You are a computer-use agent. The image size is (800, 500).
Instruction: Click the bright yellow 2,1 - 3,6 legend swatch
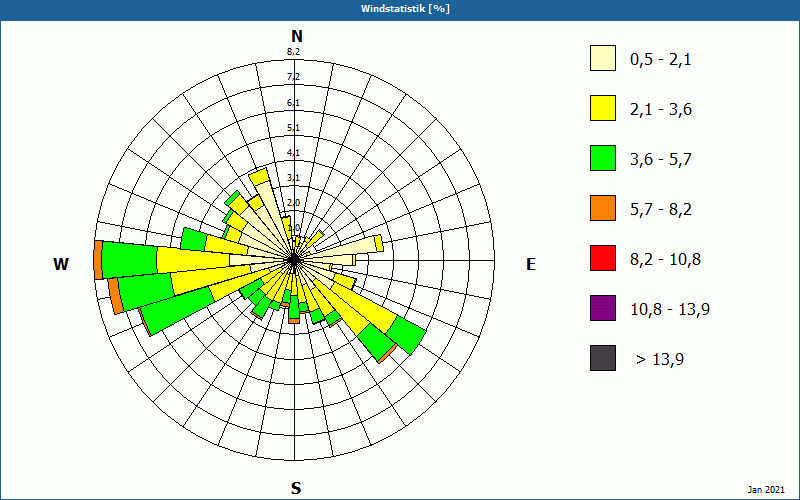coord(603,108)
